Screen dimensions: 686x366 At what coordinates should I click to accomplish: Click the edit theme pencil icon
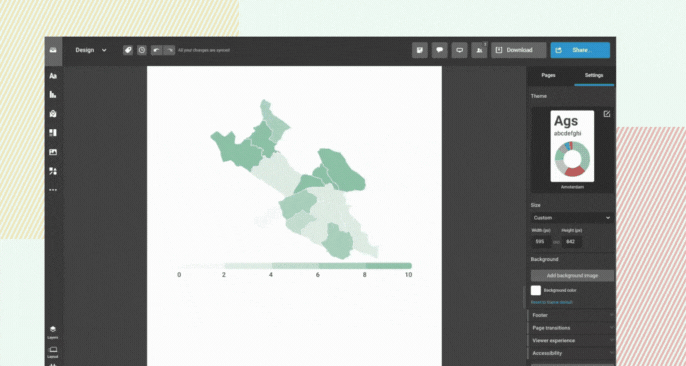pos(607,114)
